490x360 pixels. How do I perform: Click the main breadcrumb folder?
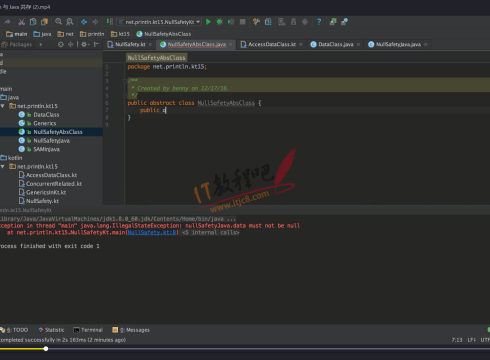click(17, 34)
